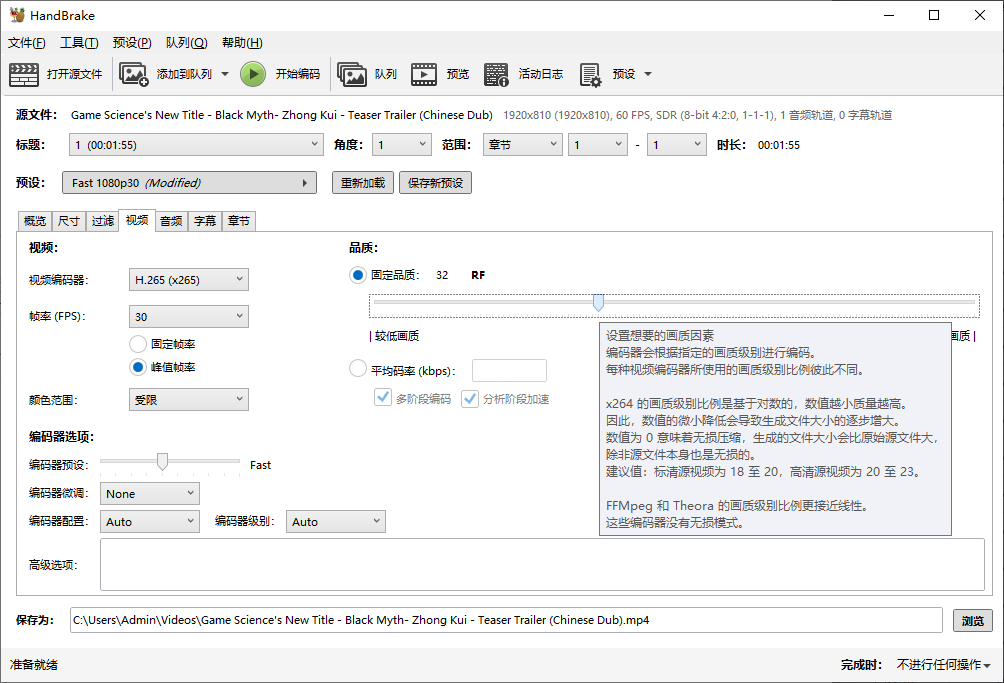Open the Queue icon in toolbar

click(352, 74)
